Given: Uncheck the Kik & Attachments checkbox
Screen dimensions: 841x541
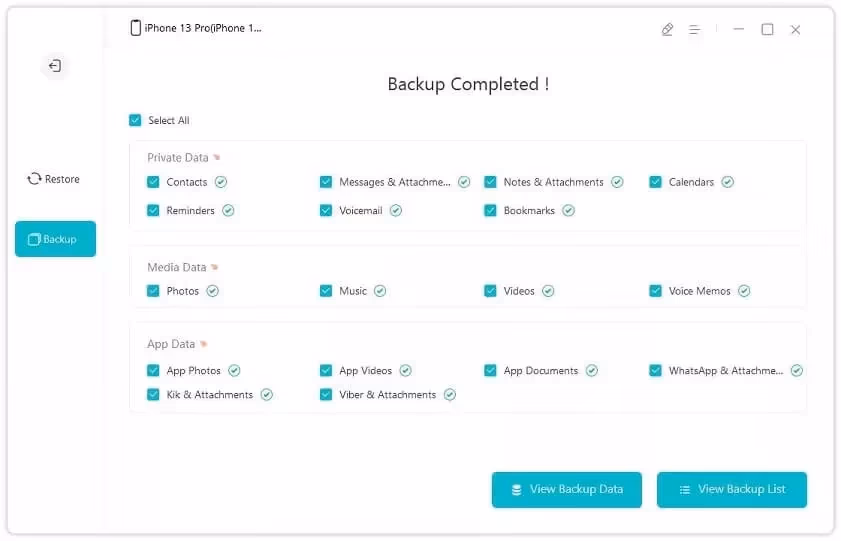Looking at the screenshot, I should pos(153,395).
